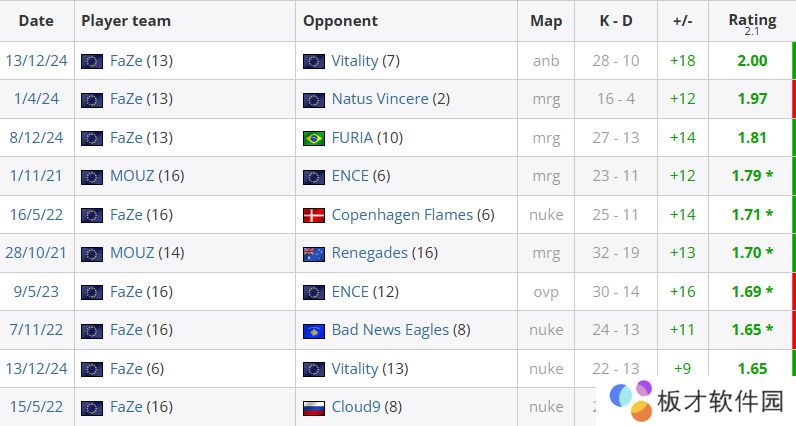Click the Russia flag beside Cloud9

pyautogui.click(x=314, y=407)
